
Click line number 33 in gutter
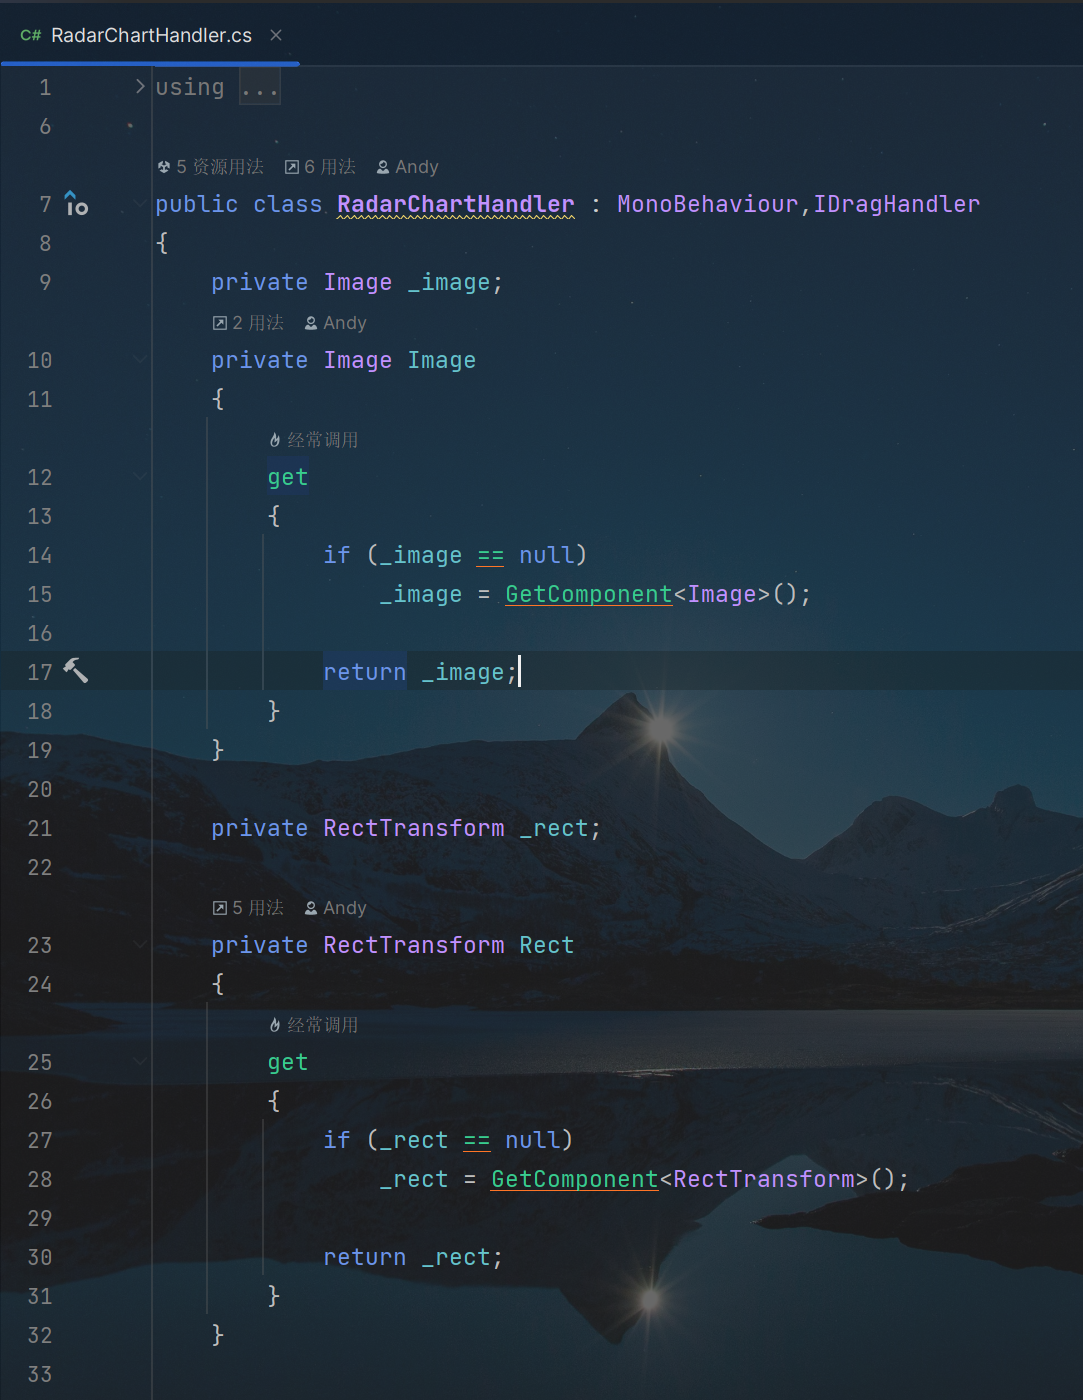coord(40,1374)
